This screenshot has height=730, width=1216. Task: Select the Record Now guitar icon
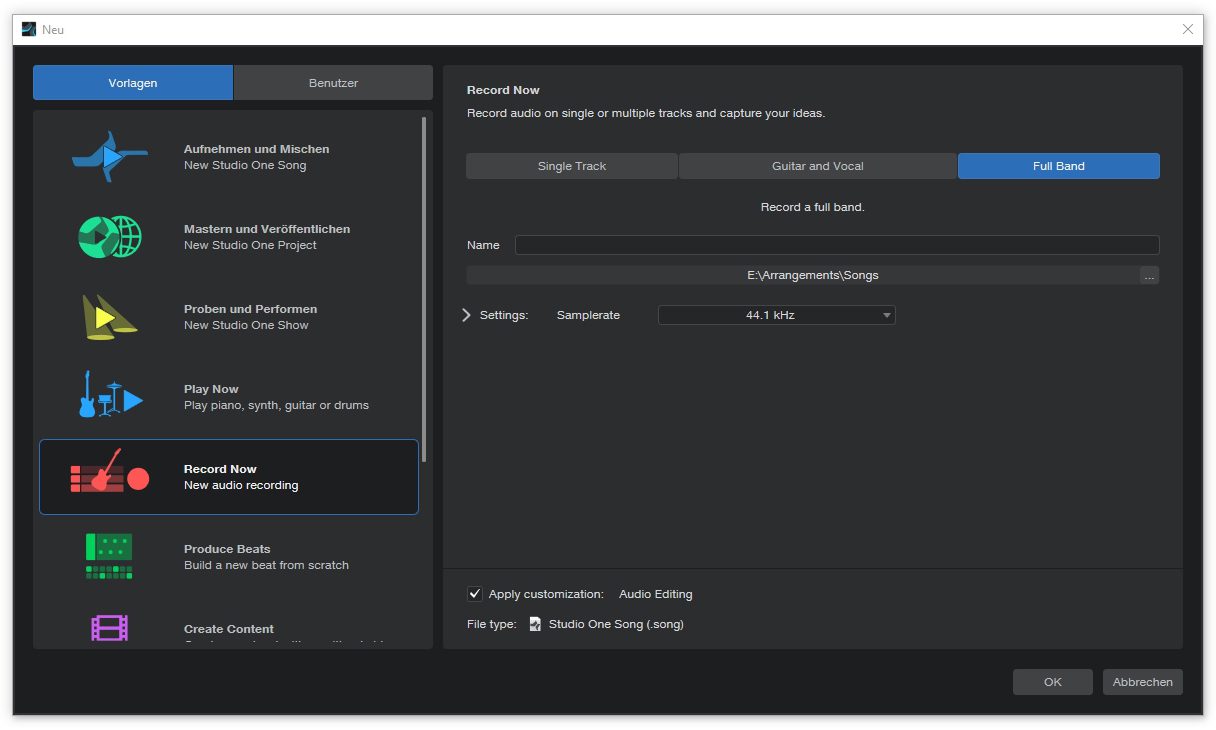tap(110, 477)
